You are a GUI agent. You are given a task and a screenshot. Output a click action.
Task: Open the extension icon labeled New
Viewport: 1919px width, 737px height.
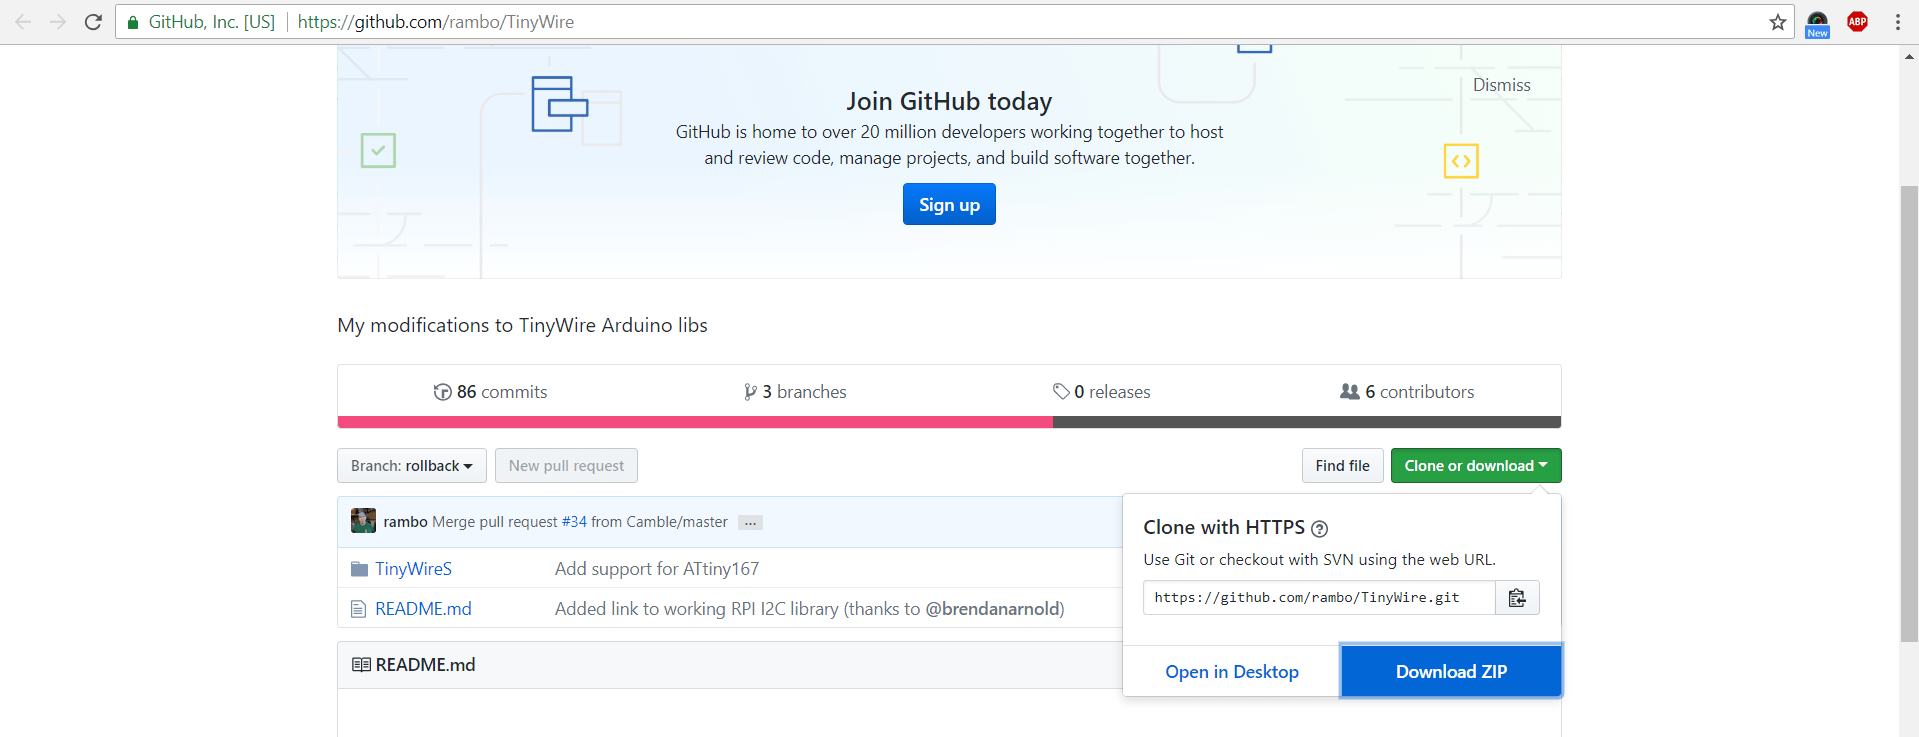click(x=1817, y=24)
